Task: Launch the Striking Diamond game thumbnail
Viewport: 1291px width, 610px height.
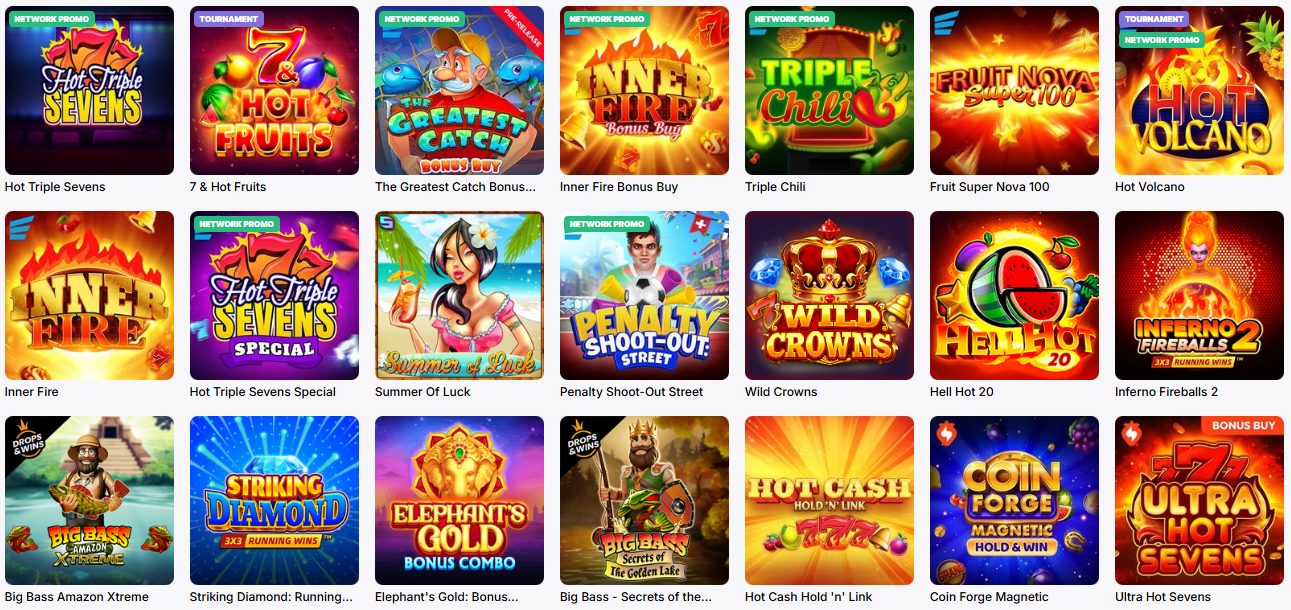Action: pyautogui.click(x=274, y=501)
